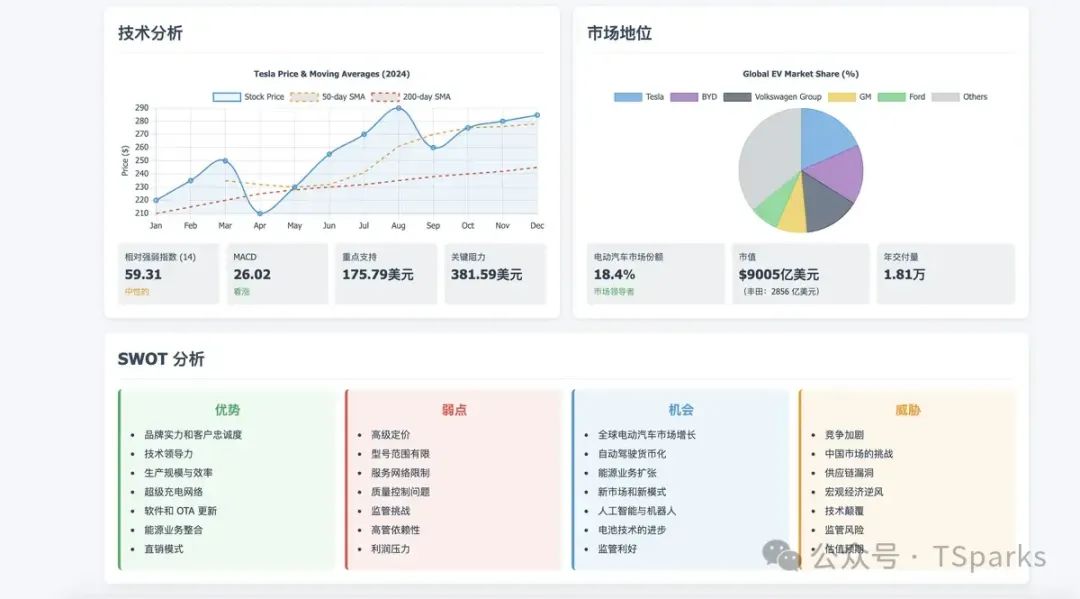Hide Others legend entry in market share chart
Screen dimensions: 1080x599
click(x=945, y=97)
